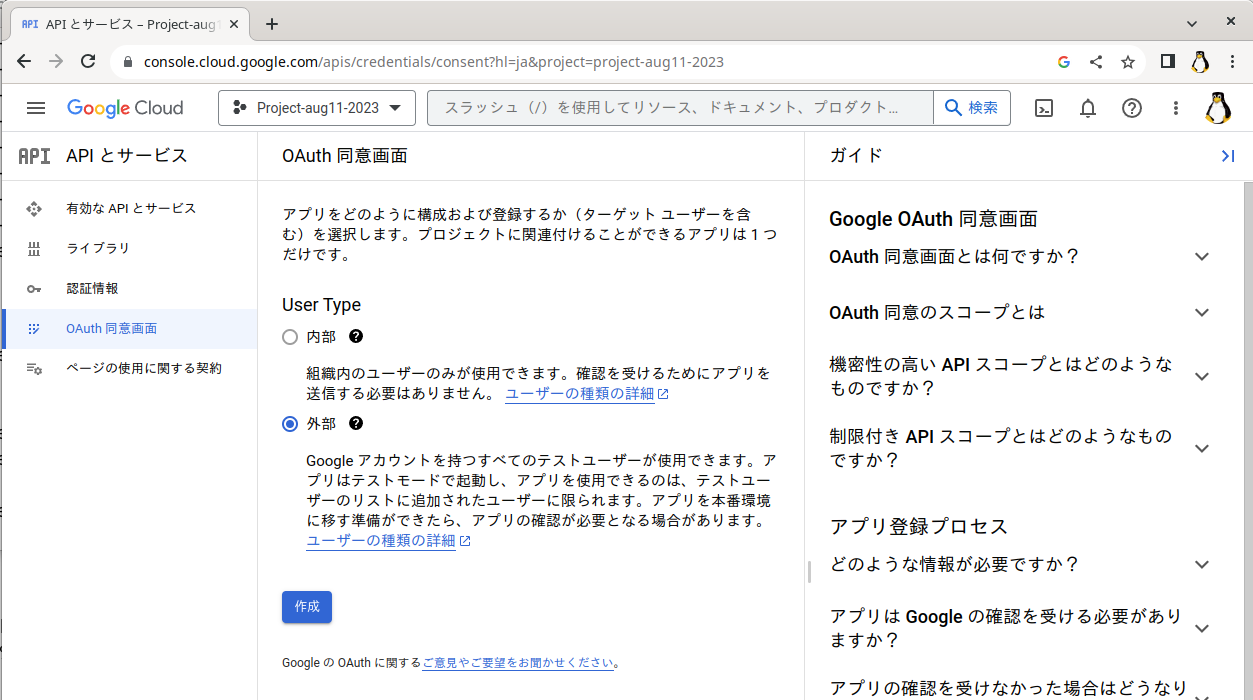Open Chrome profile penguin icon in toolbar
Screen dimensions: 1253x700
point(1200,62)
